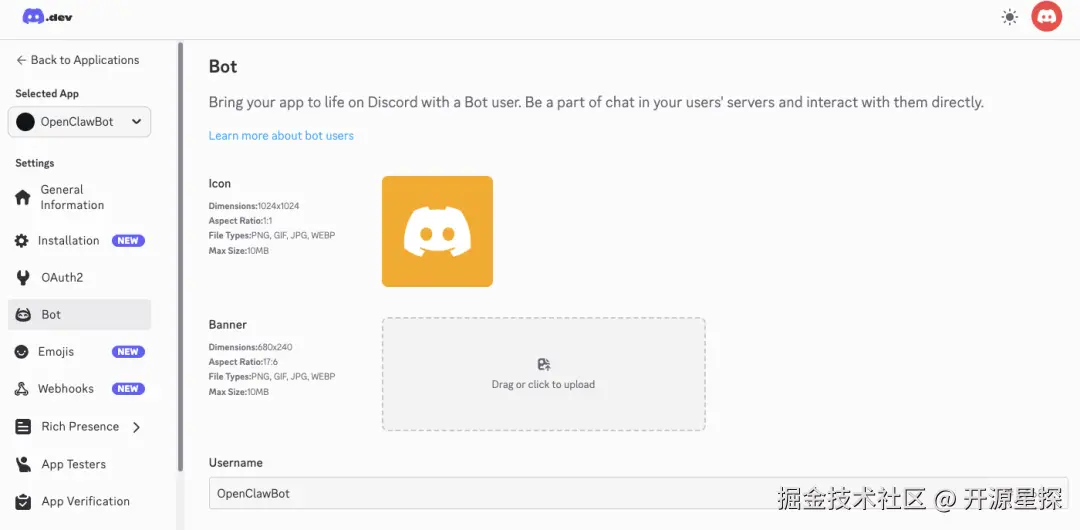The height and width of the screenshot is (530, 1080).
Task: Open the red Discord profile avatar
Action: point(1046,17)
